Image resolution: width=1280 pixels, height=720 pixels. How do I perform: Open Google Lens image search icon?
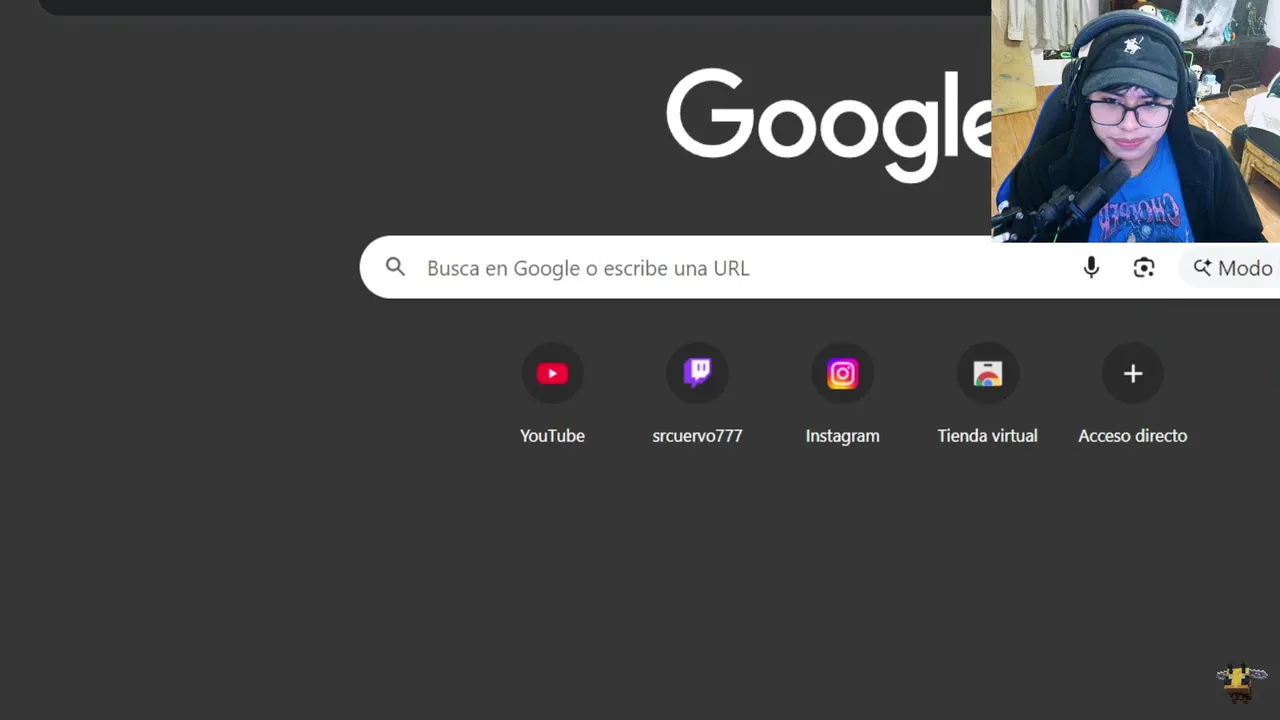(1144, 267)
